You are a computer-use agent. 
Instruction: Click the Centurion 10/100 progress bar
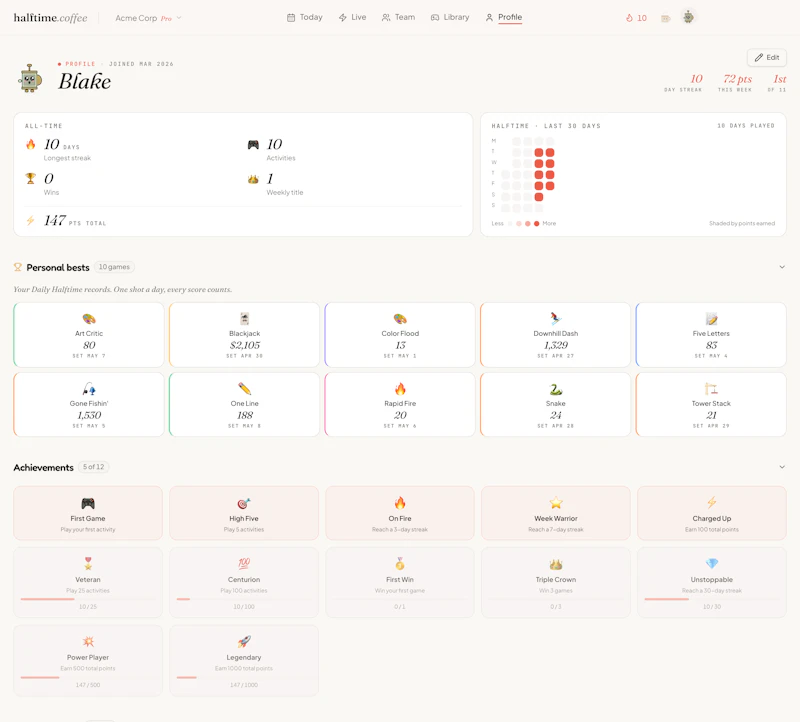[x=244, y=599]
